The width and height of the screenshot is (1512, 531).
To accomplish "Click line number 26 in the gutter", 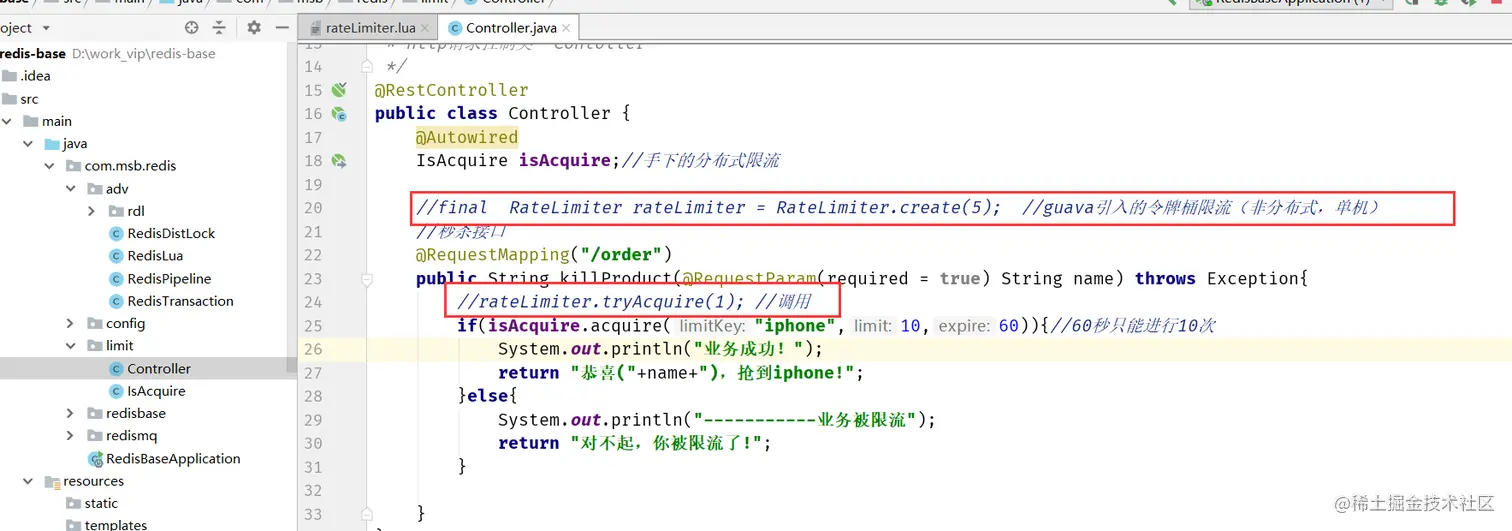I will pyautogui.click(x=313, y=349).
